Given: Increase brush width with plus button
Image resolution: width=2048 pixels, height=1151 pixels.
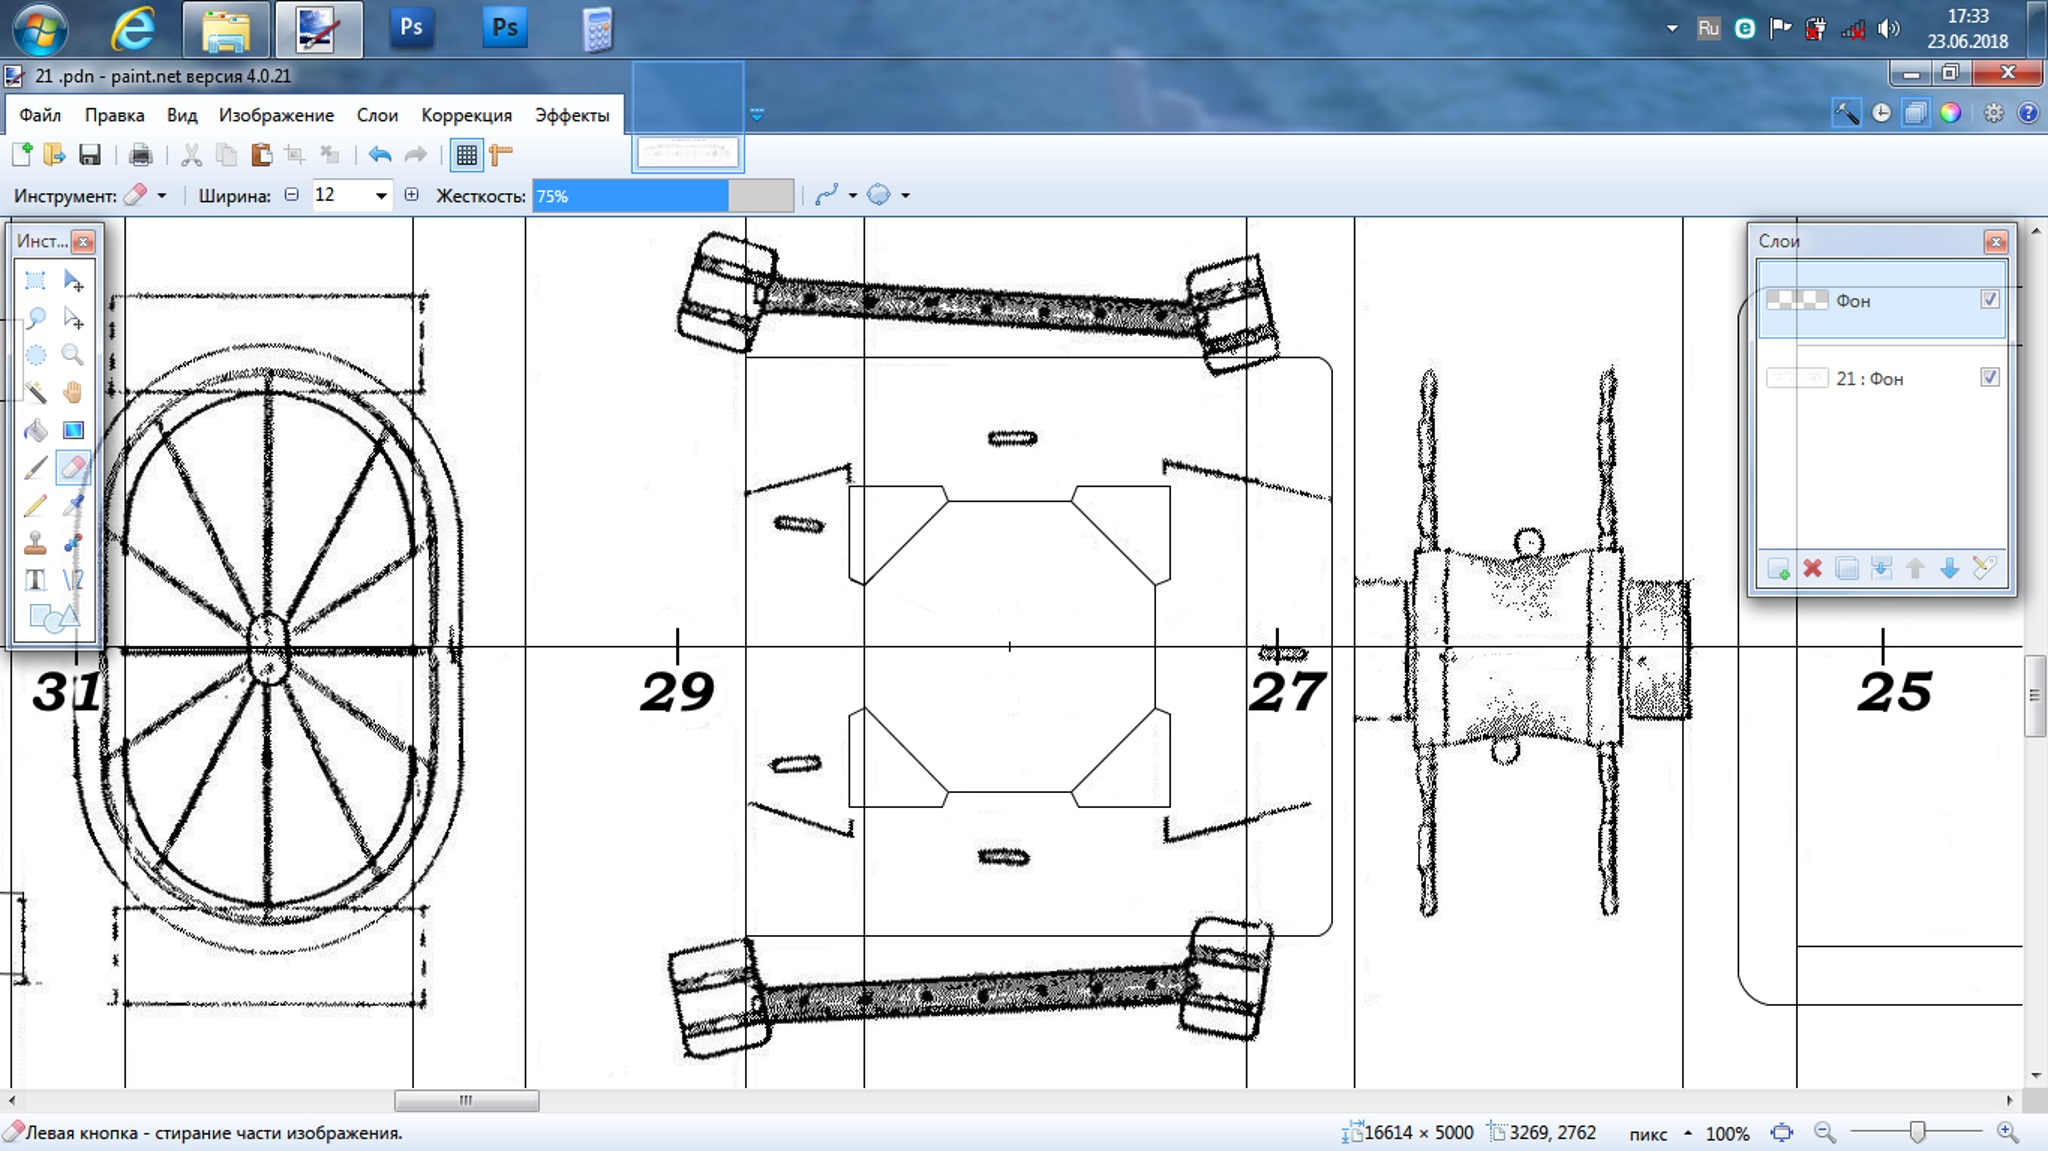Looking at the screenshot, I should [x=411, y=195].
